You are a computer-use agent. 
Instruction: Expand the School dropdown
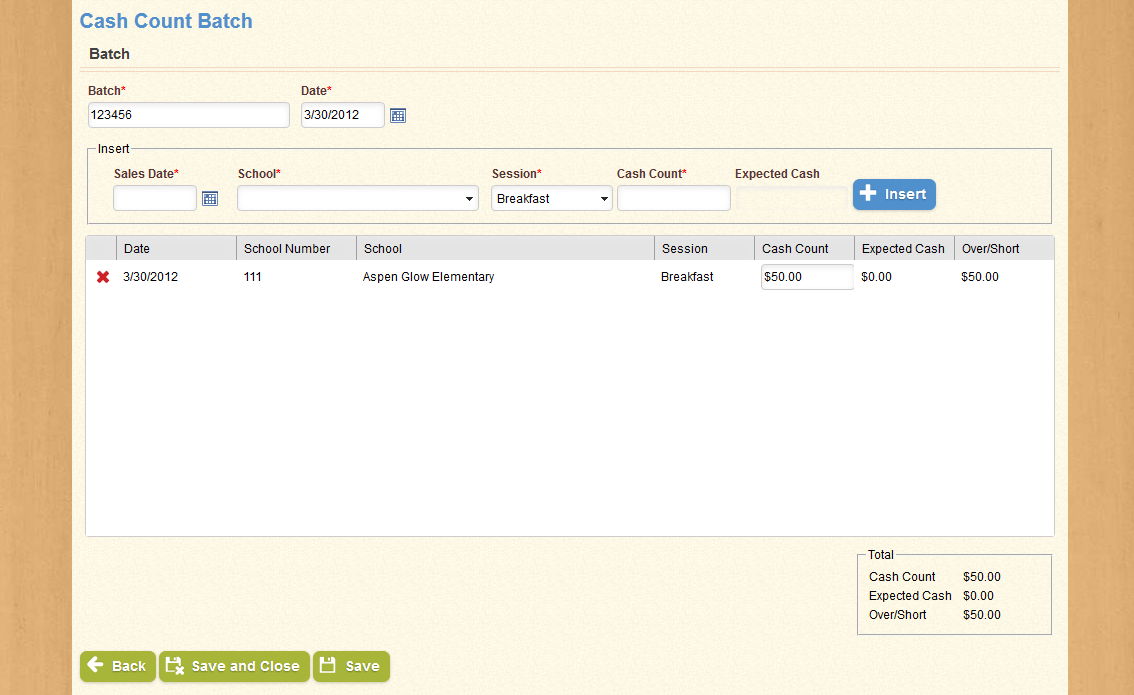point(357,199)
